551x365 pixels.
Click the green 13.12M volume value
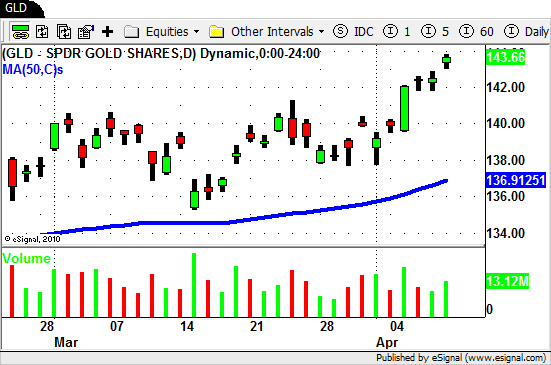tap(507, 281)
